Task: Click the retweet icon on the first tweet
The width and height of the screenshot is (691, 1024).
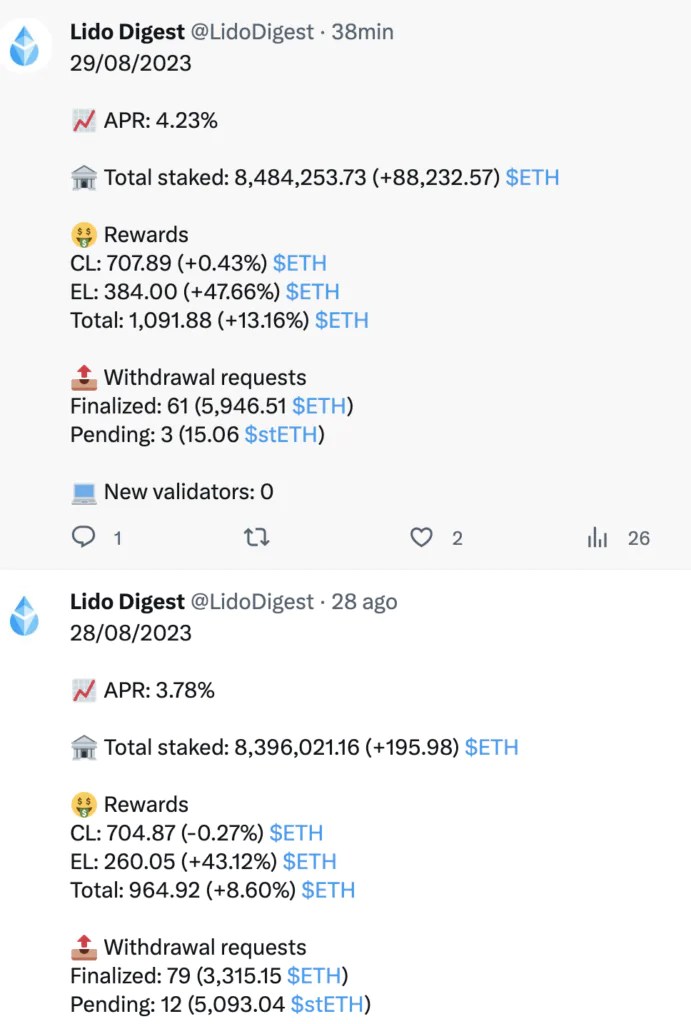Action: [x=256, y=537]
